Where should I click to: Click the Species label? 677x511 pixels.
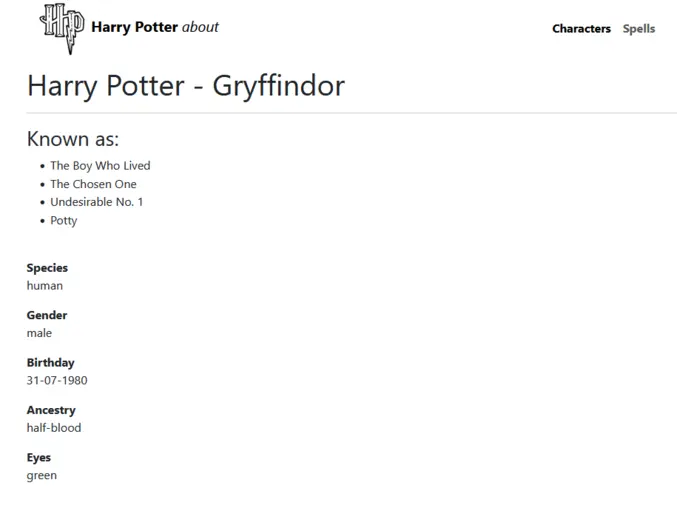coord(47,268)
